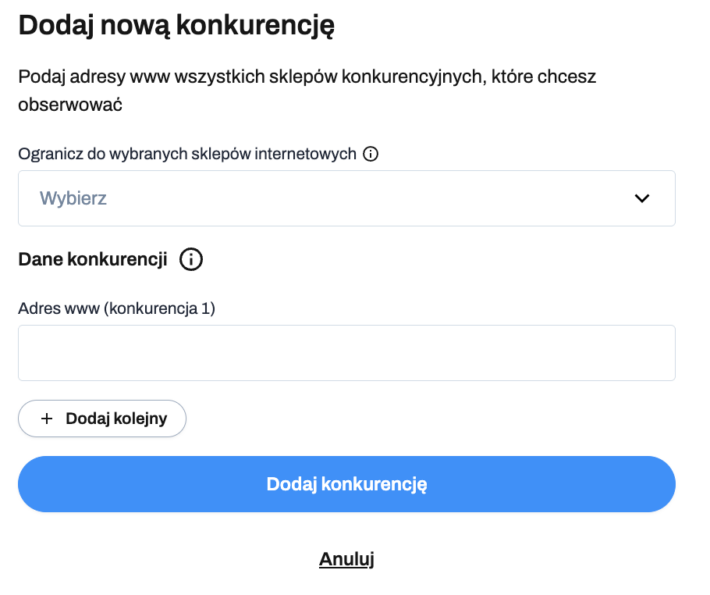
Task: Click the "Adres www (konkurencja 1)" label
Action: 117,308
